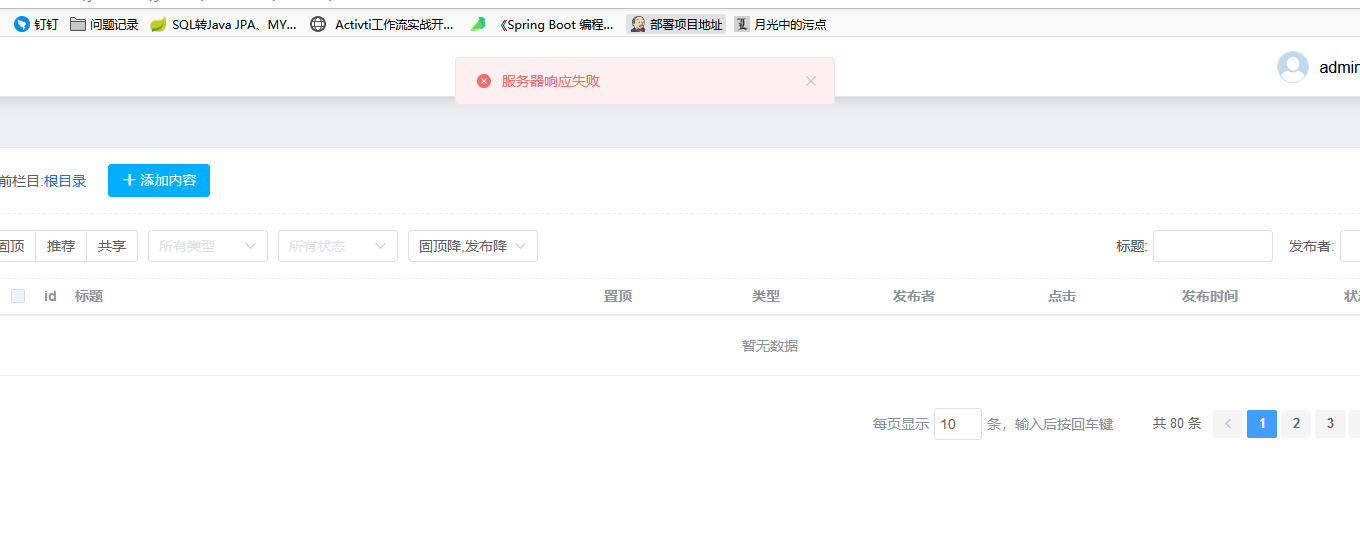
Task: Click the 置顶 column header
Action: coord(618,296)
